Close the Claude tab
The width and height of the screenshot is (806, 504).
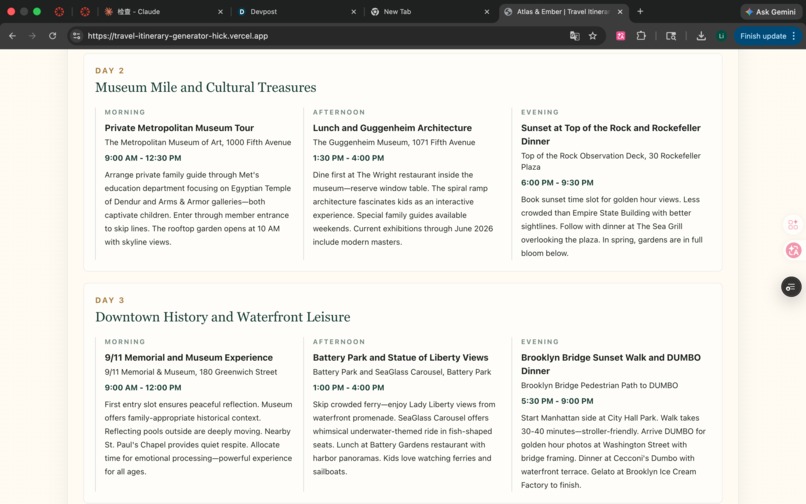click(220, 11)
